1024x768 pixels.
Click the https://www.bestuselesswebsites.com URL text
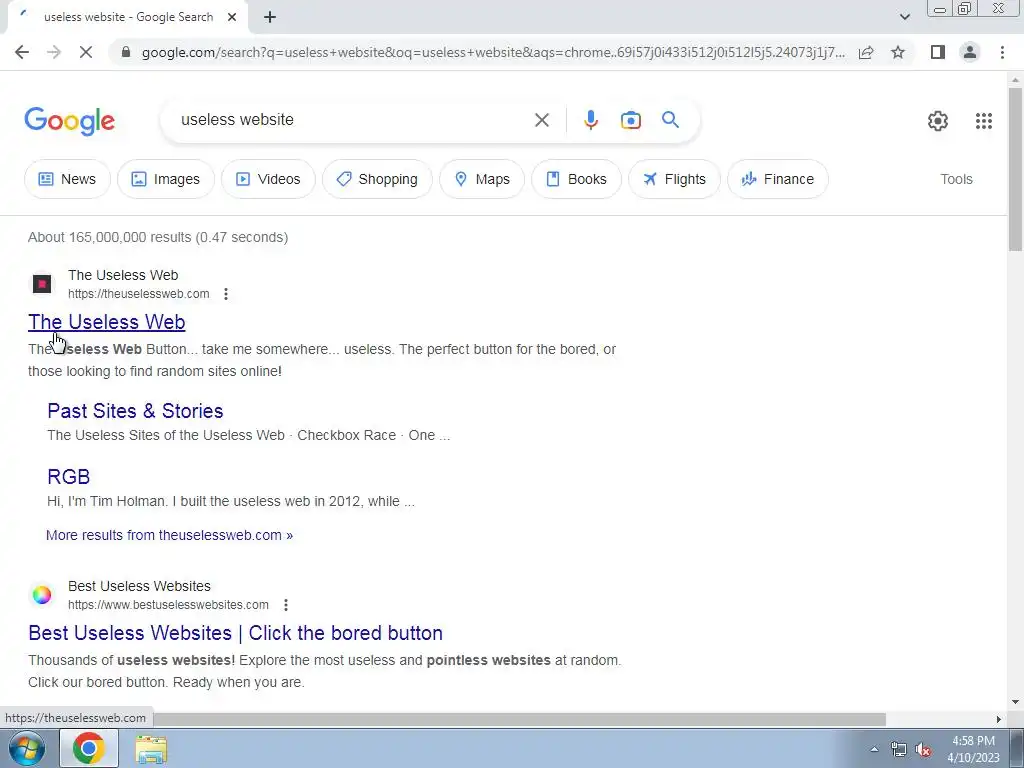(168, 605)
